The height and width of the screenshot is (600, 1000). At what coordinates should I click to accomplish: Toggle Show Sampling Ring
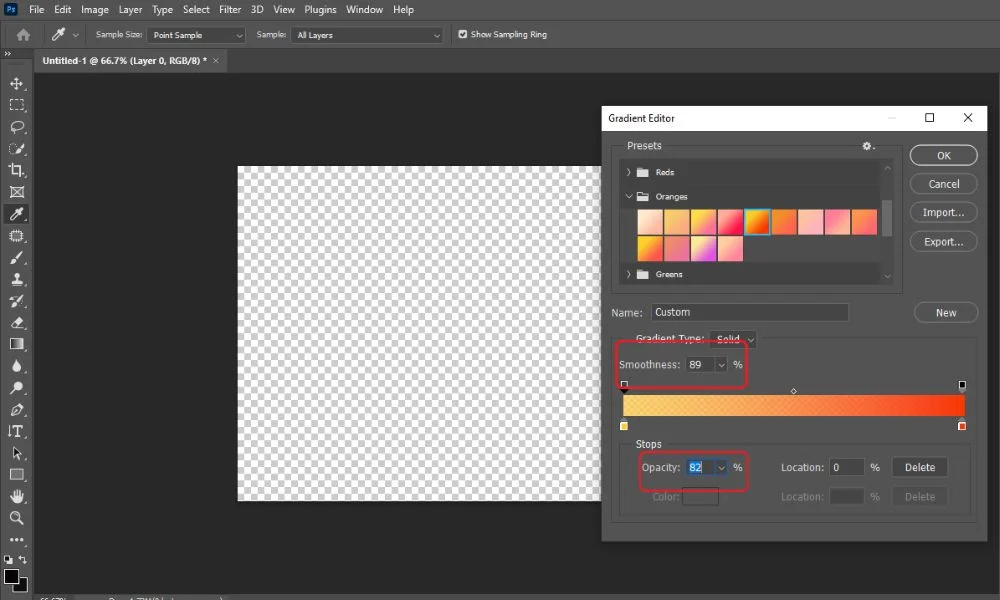tap(463, 33)
